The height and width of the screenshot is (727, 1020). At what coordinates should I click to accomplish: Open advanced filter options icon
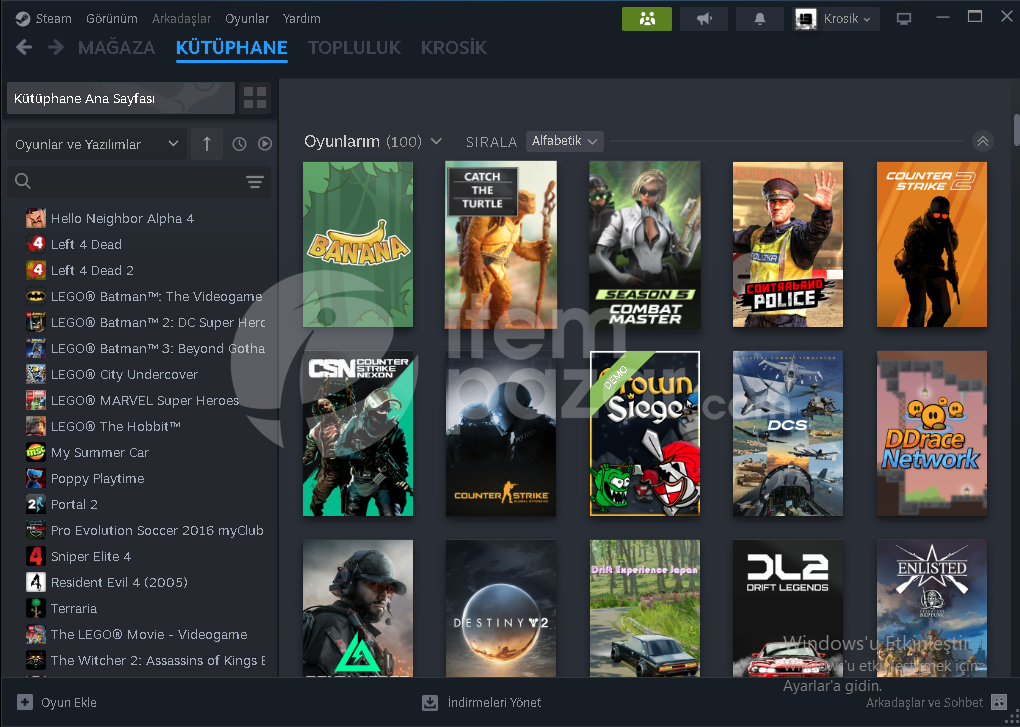255,181
